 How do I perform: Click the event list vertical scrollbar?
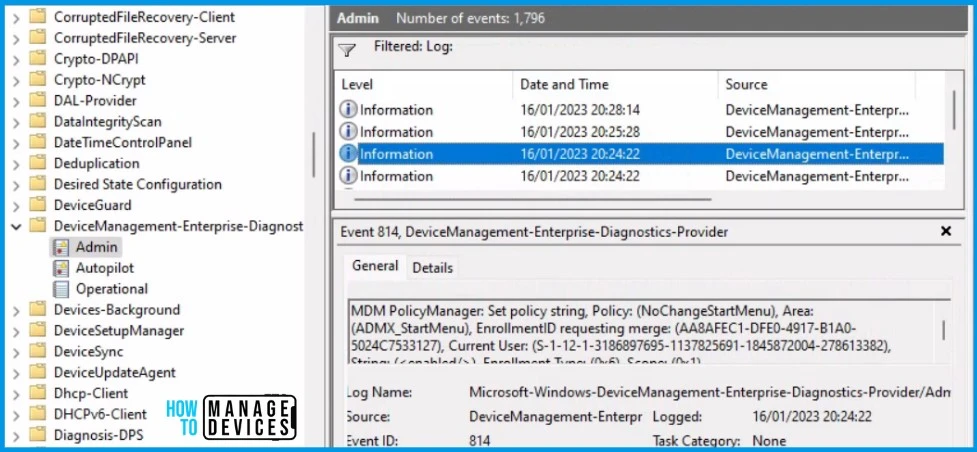coord(954,110)
